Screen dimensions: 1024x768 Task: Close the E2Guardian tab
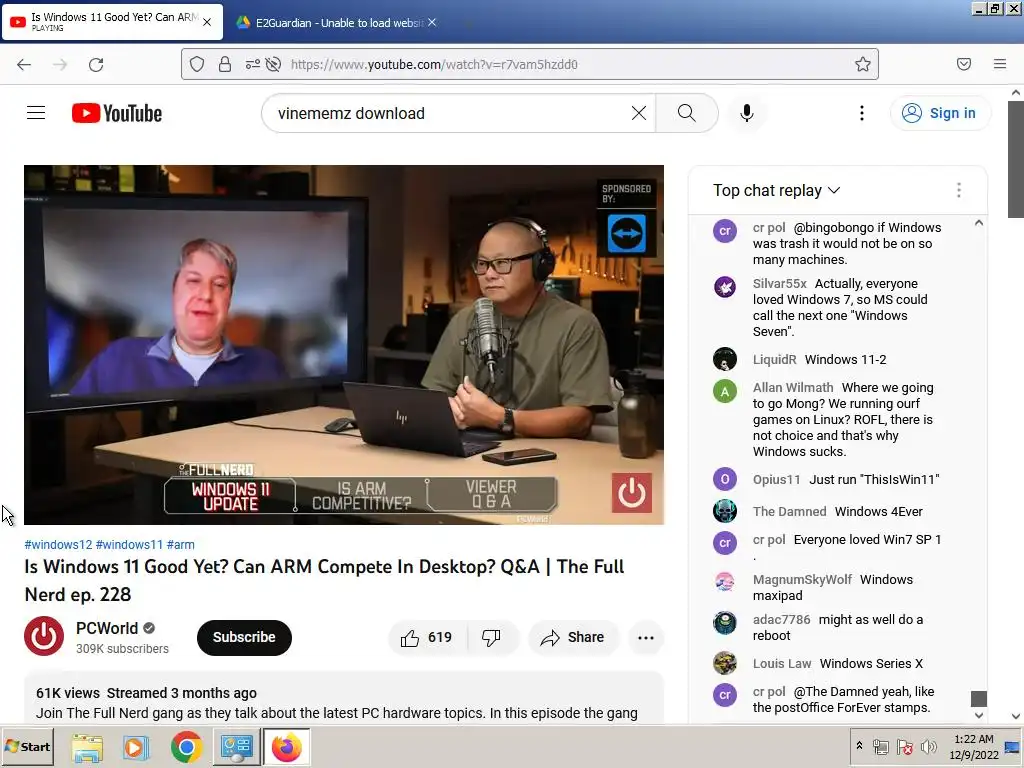click(432, 22)
